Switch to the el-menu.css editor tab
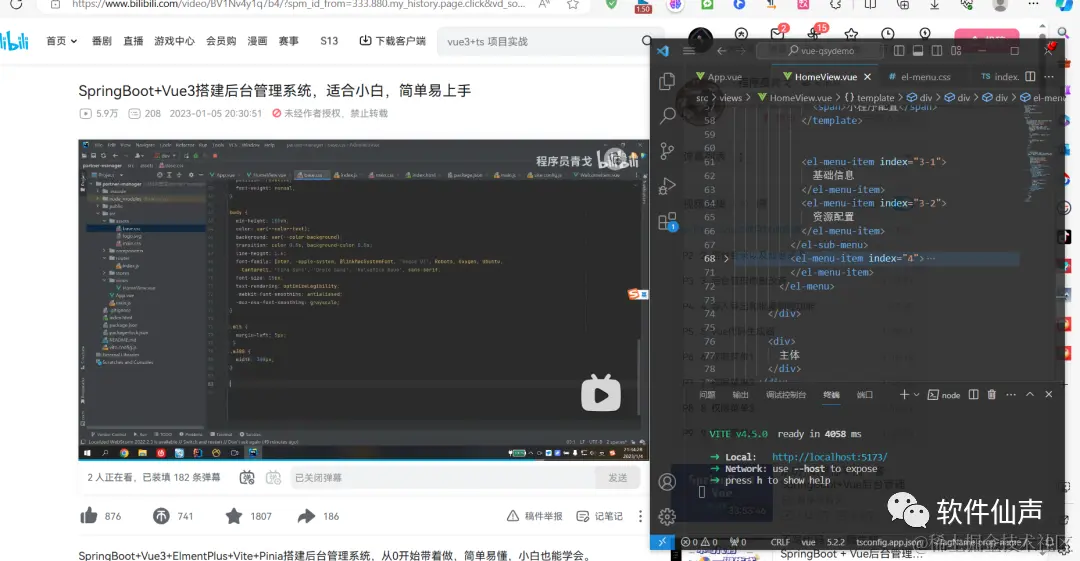Image resolution: width=1080 pixels, height=561 pixels. (920, 76)
